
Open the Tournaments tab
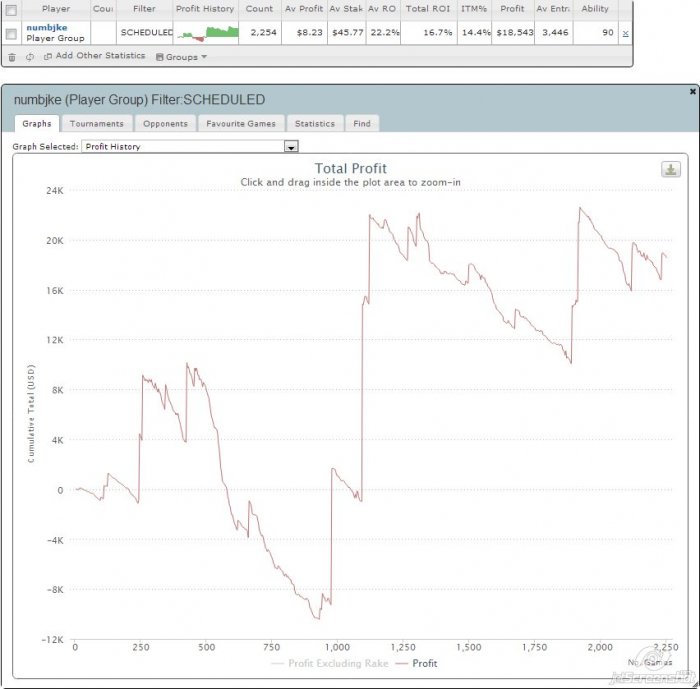click(x=96, y=123)
